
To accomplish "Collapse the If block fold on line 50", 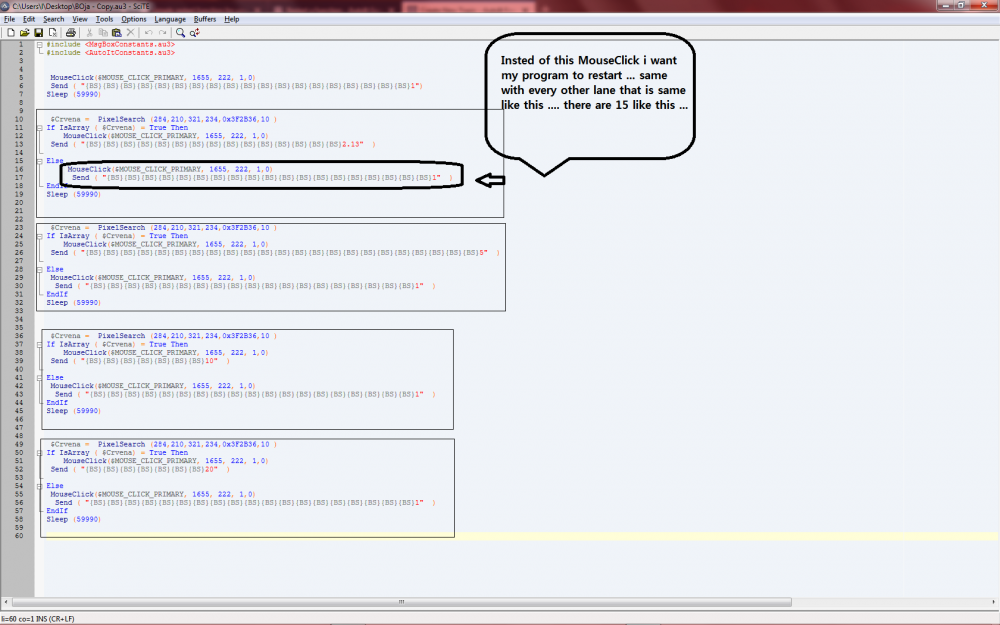I will (40, 453).
